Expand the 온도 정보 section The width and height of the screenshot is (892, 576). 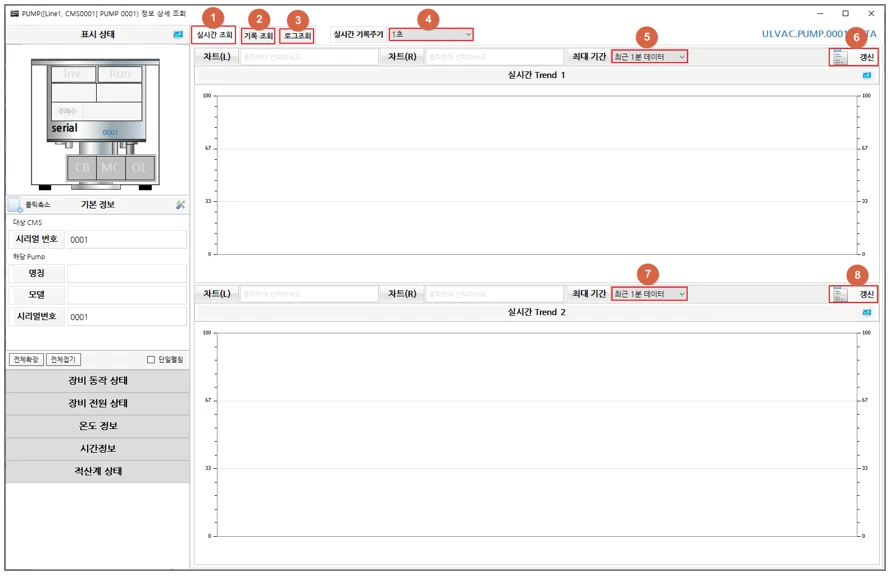pyautogui.click(x=98, y=426)
